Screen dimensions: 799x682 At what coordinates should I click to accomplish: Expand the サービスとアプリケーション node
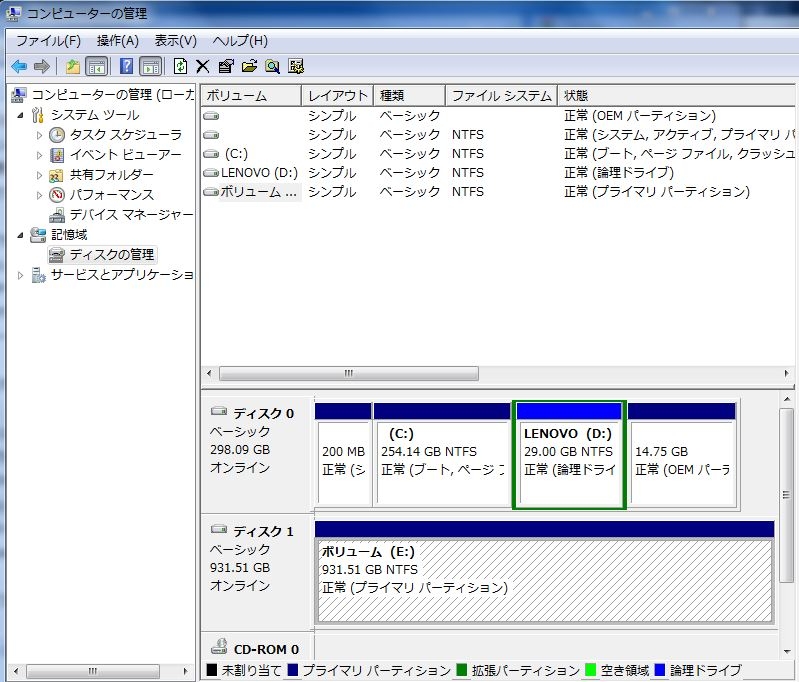[x=20, y=275]
